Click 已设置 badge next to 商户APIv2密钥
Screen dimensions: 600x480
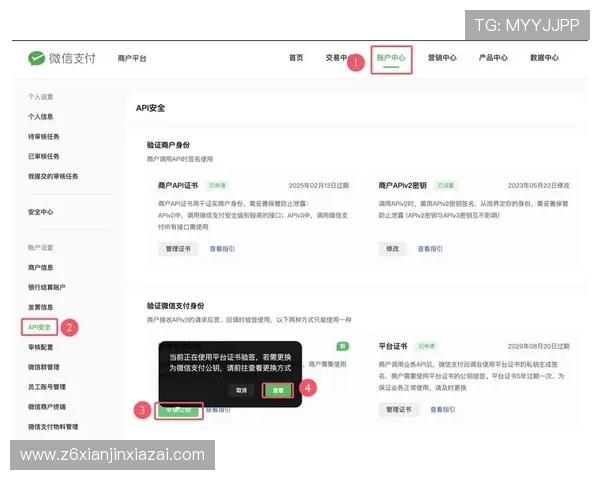click(446, 186)
